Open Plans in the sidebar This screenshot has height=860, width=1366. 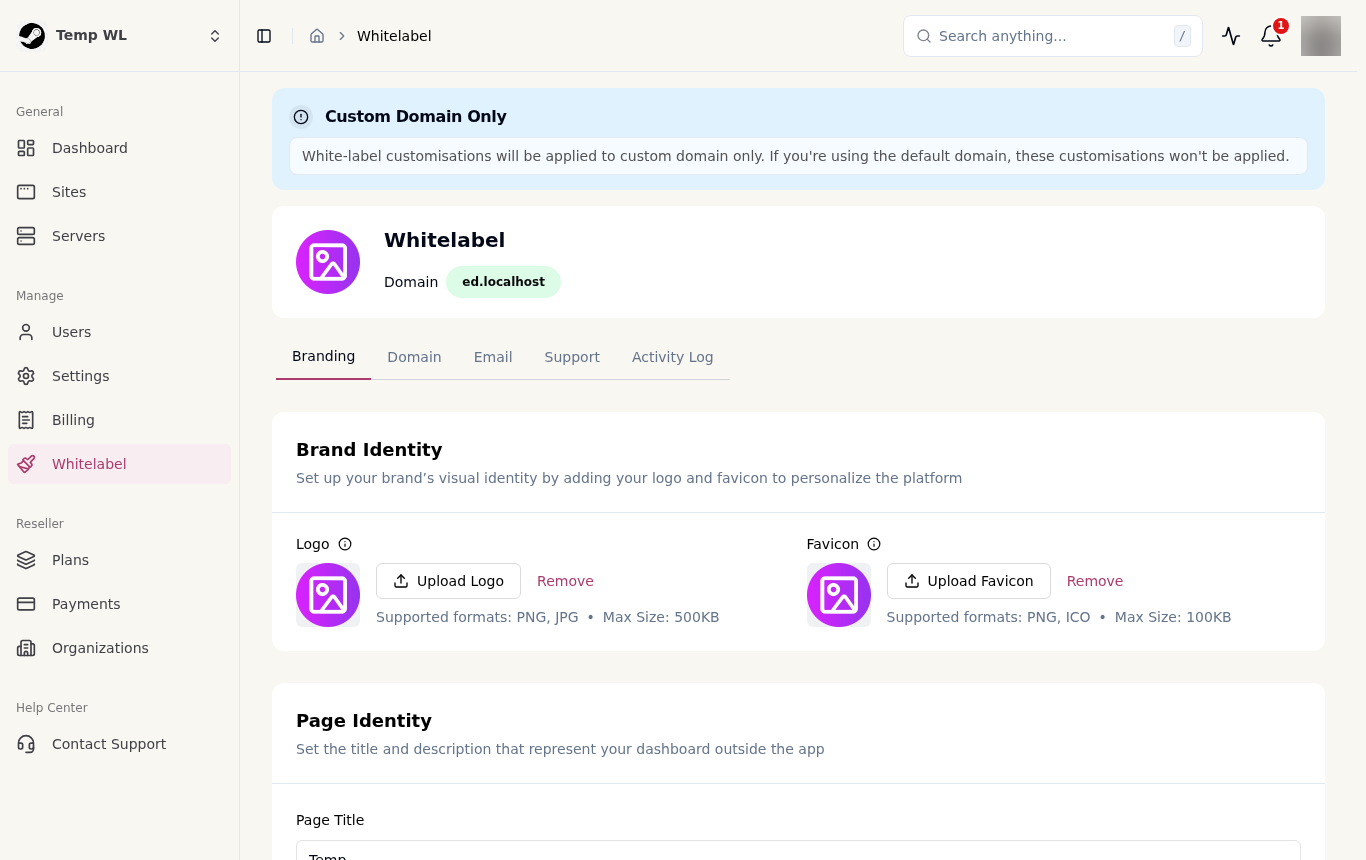tap(120, 560)
